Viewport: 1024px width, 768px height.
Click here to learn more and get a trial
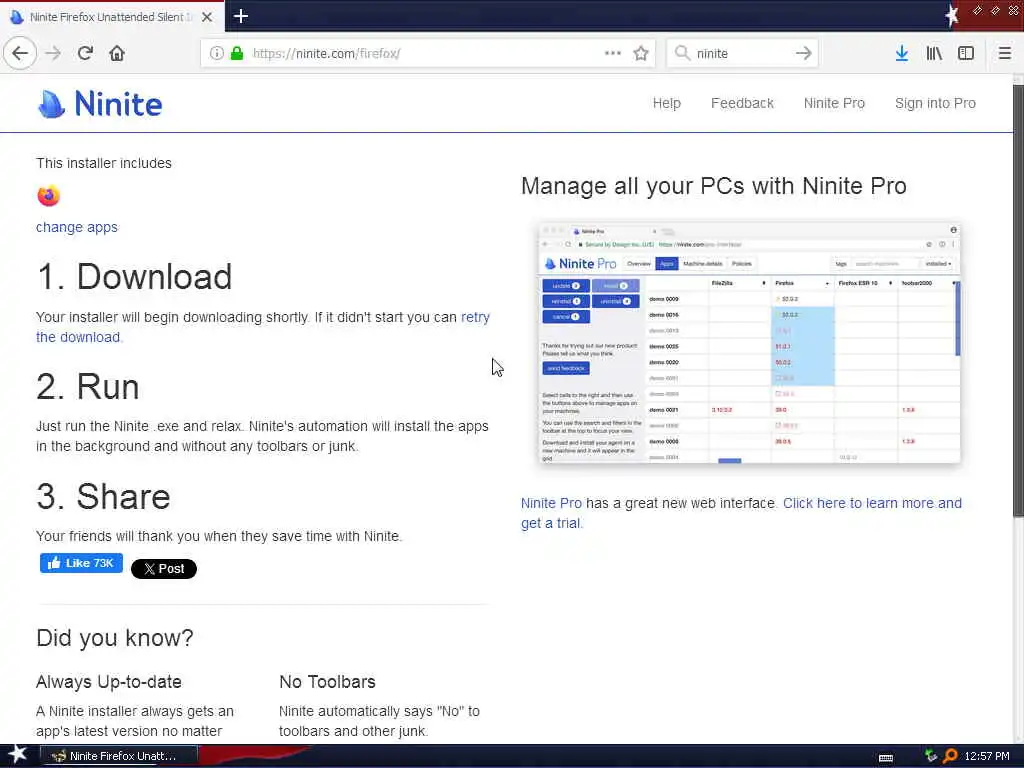click(872, 503)
